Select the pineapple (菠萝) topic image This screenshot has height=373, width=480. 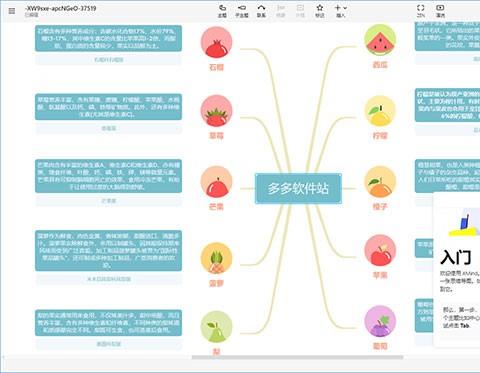216,258
